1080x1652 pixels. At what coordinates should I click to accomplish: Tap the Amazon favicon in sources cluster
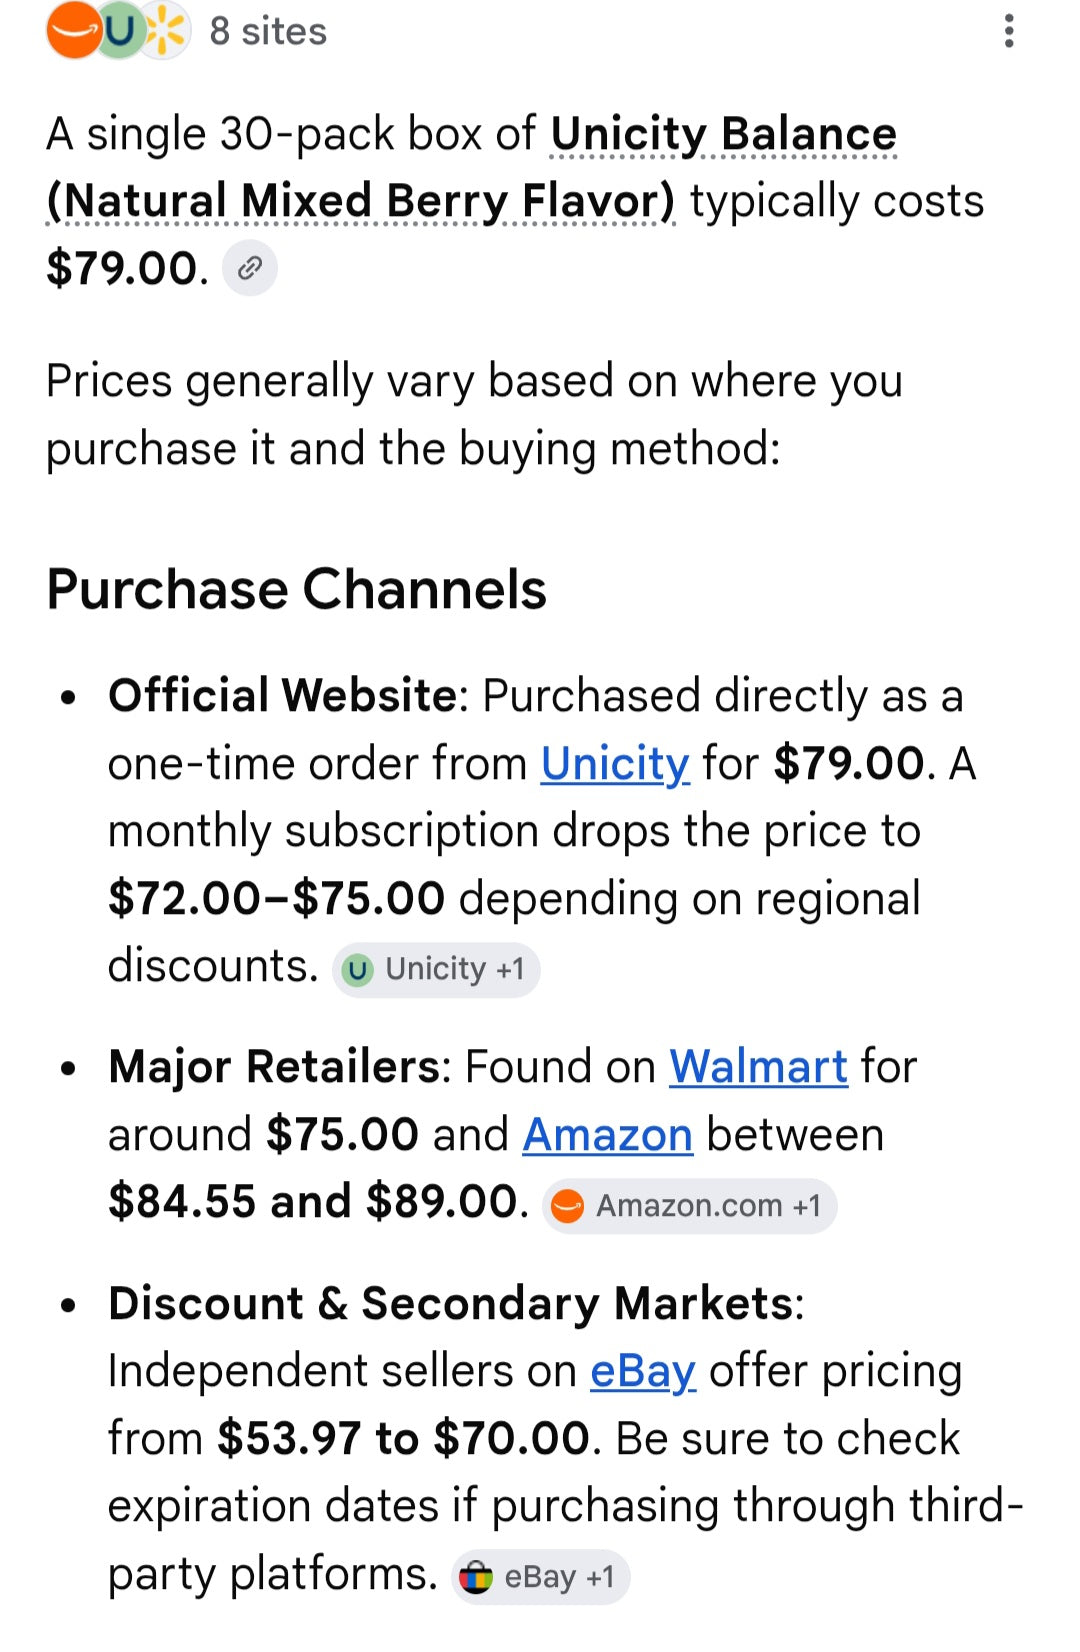[73, 31]
